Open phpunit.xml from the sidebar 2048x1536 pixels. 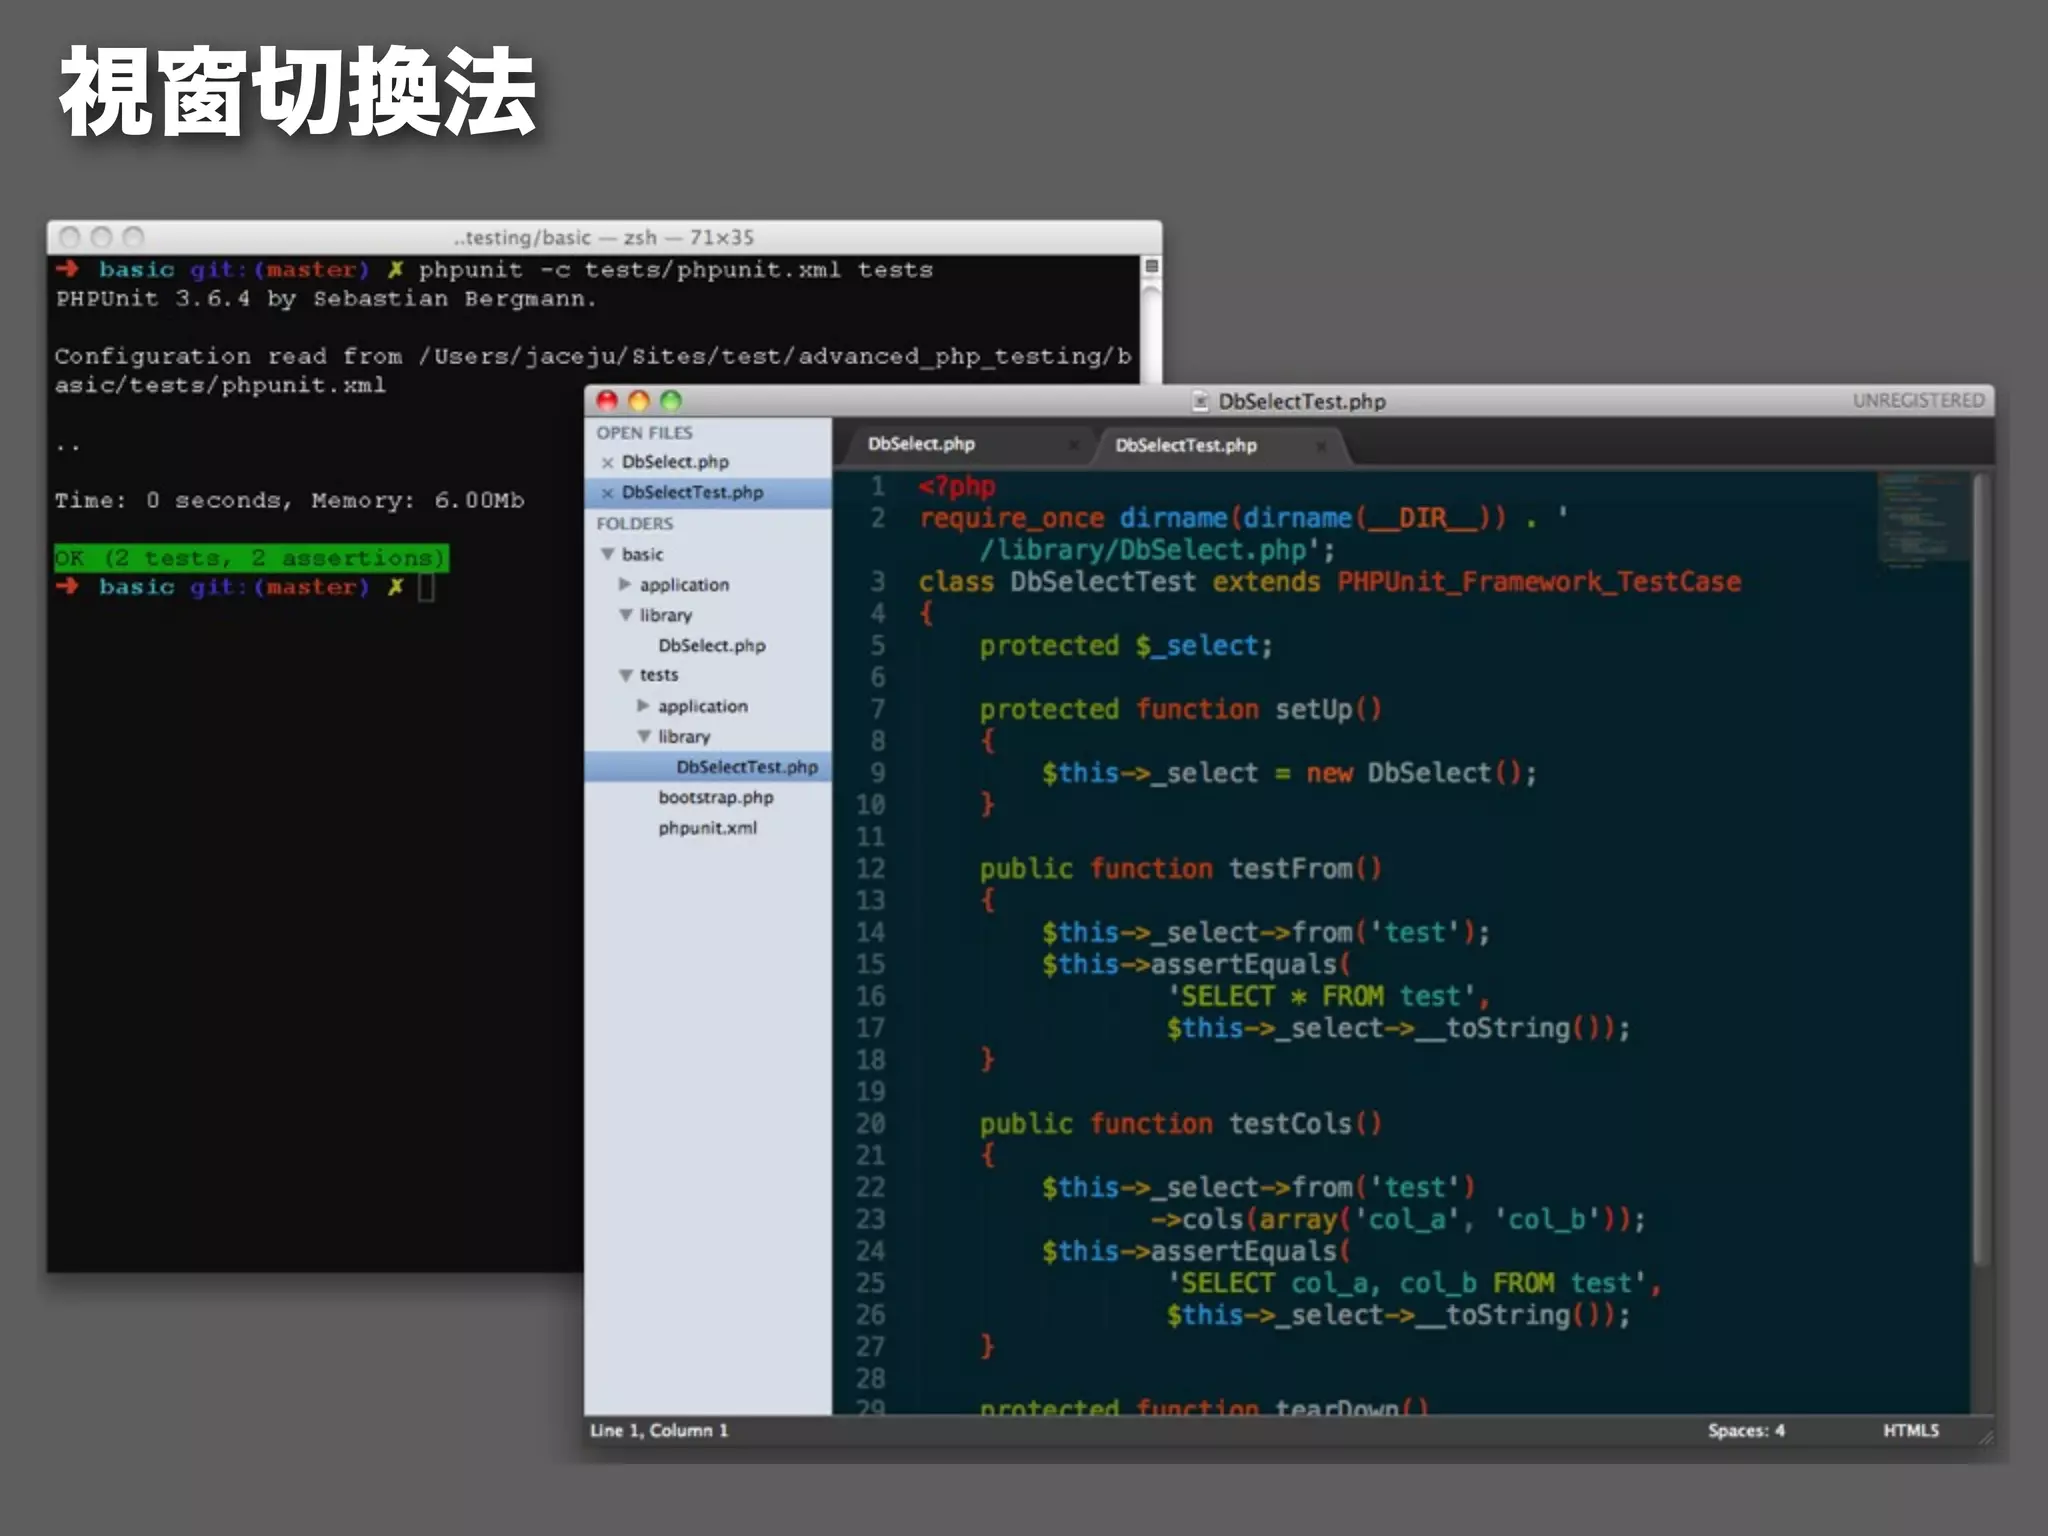707,828
